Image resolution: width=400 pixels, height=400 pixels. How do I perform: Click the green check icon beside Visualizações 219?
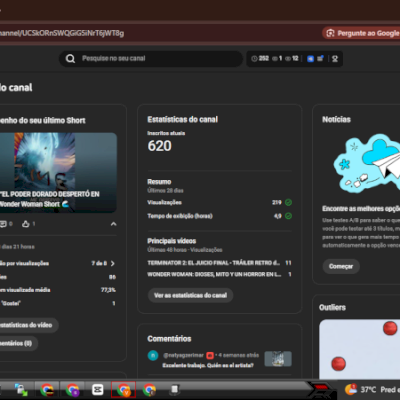289,202
